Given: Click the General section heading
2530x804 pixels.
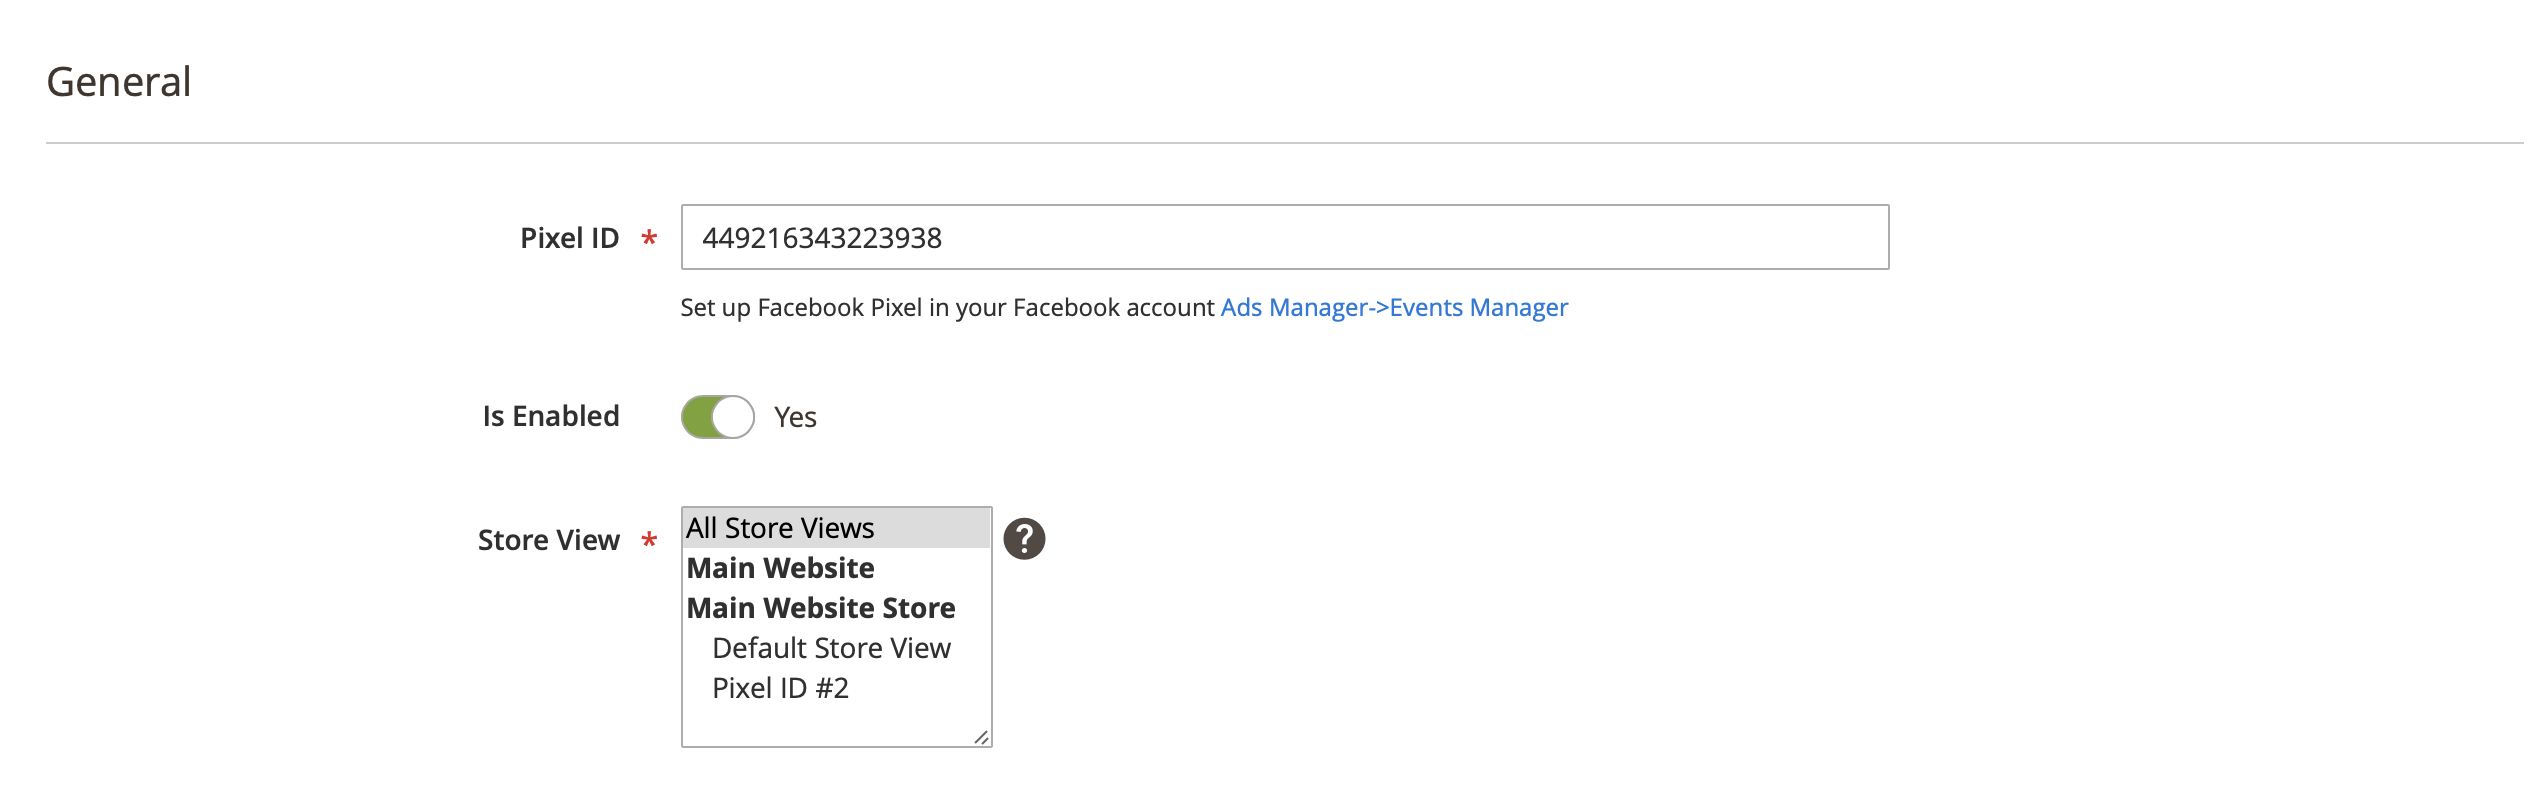Looking at the screenshot, I should pos(118,81).
